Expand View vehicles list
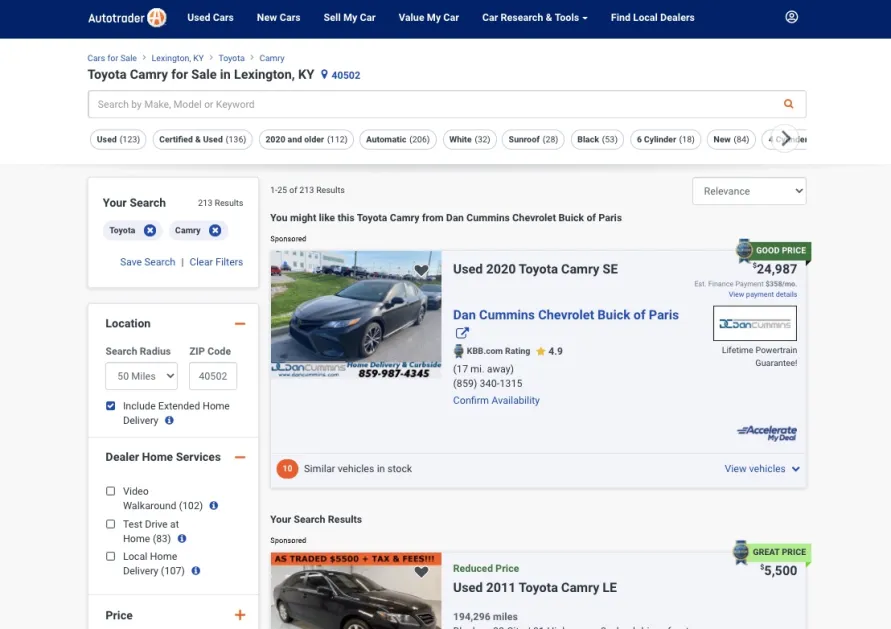 pyautogui.click(x=761, y=469)
